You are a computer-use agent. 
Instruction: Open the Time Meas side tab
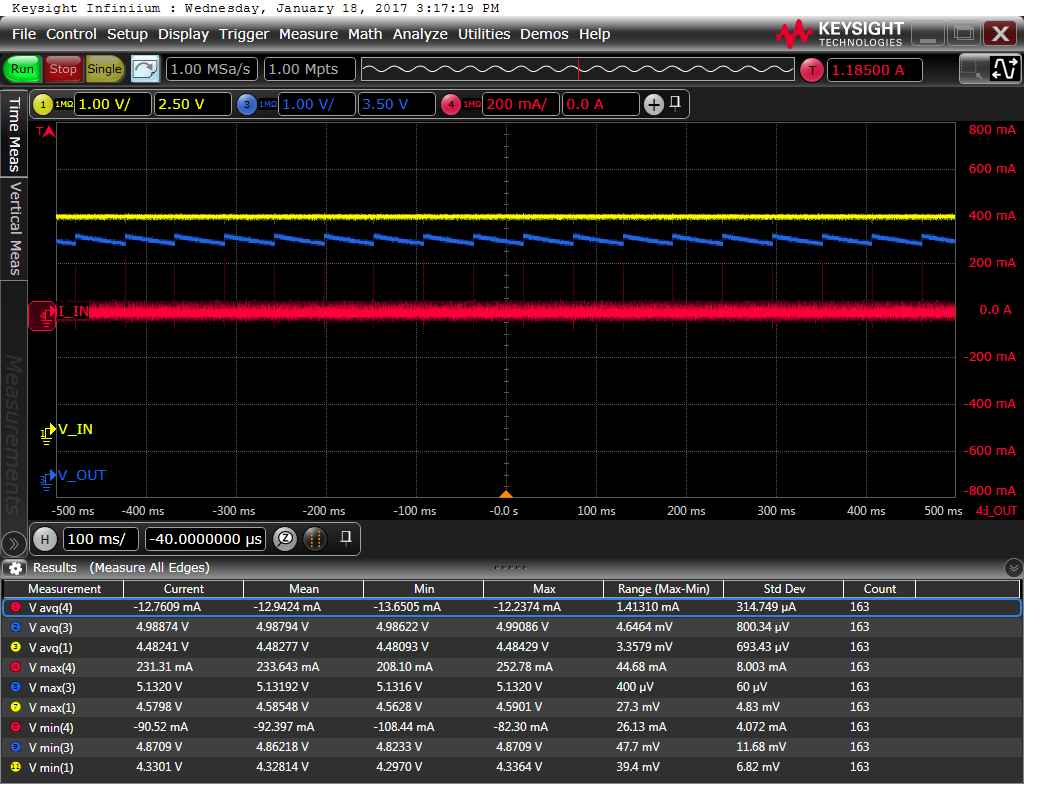(14, 133)
